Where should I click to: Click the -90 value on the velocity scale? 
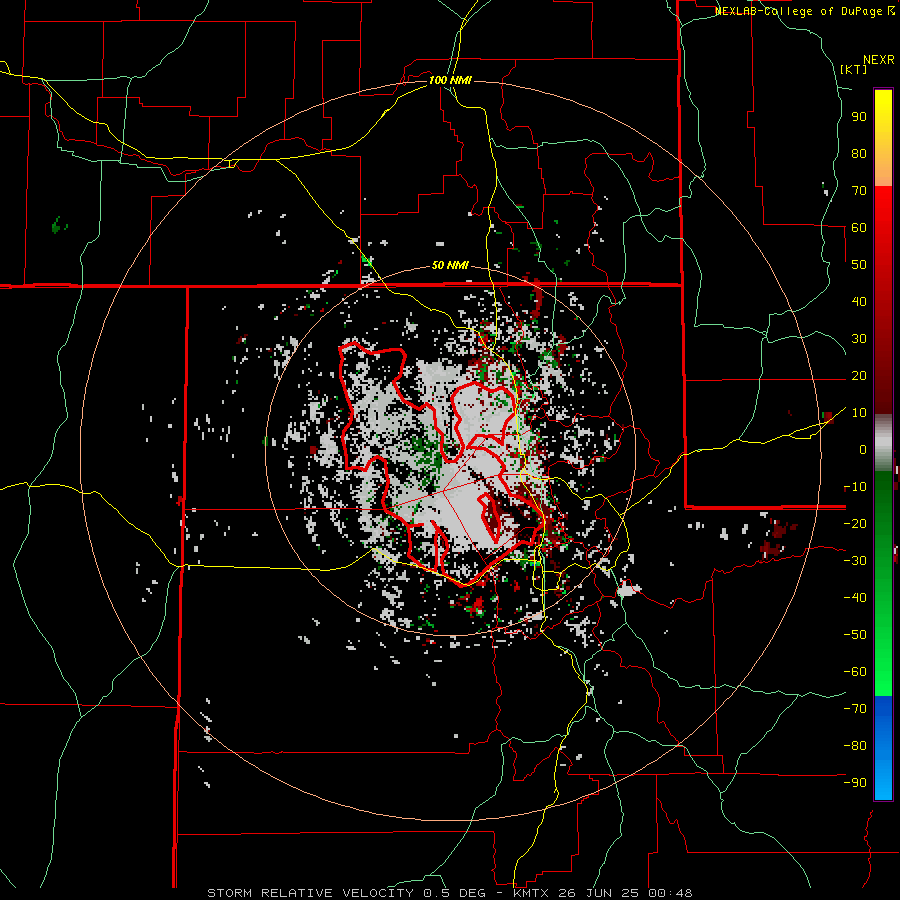point(855,782)
